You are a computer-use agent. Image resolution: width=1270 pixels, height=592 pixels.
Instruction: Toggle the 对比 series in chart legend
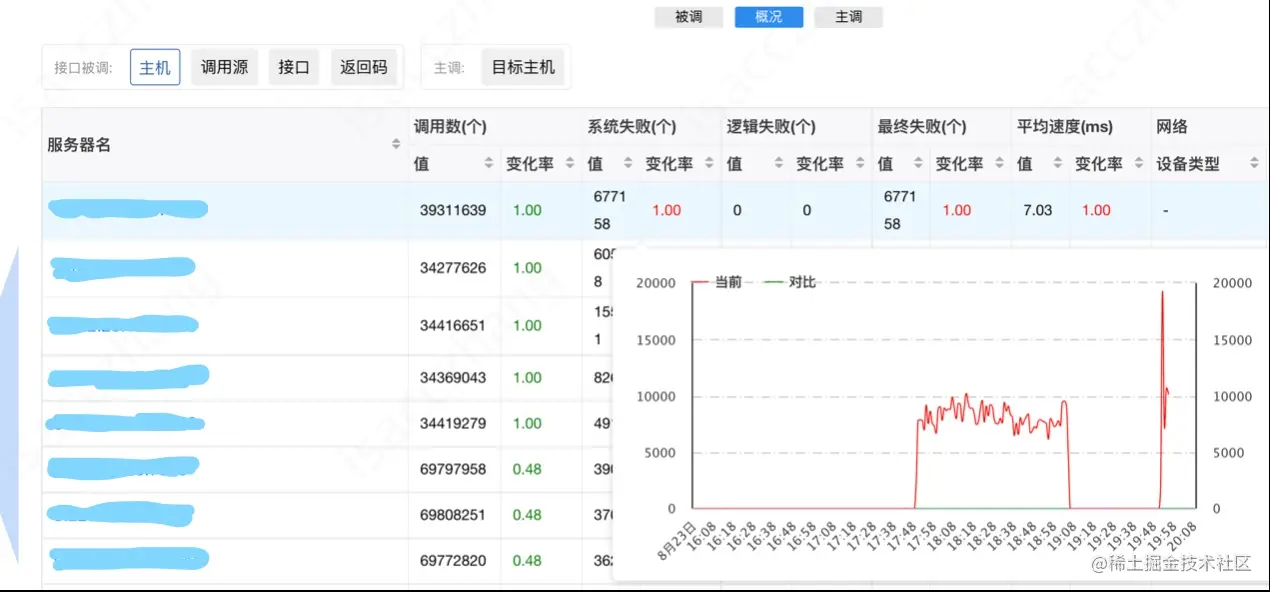click(x=791, y=282)
